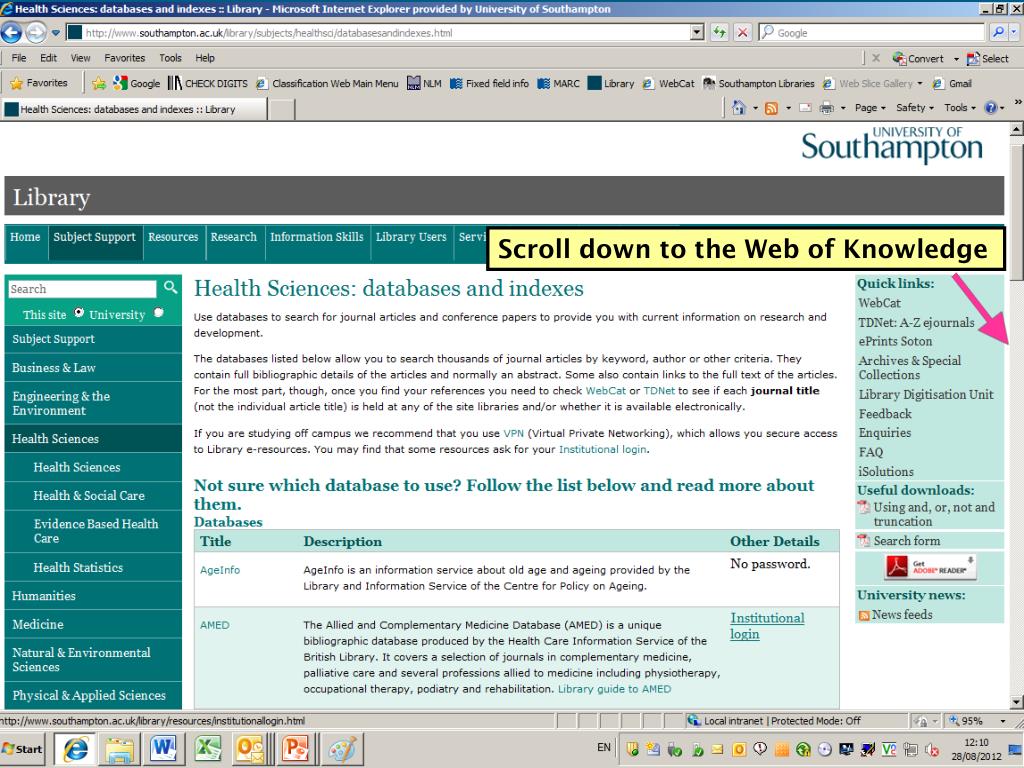Viewport: 1024px width, 768px height.
Task: Open Microsoft Excel from the taskbar
Action: click(208, 748)
